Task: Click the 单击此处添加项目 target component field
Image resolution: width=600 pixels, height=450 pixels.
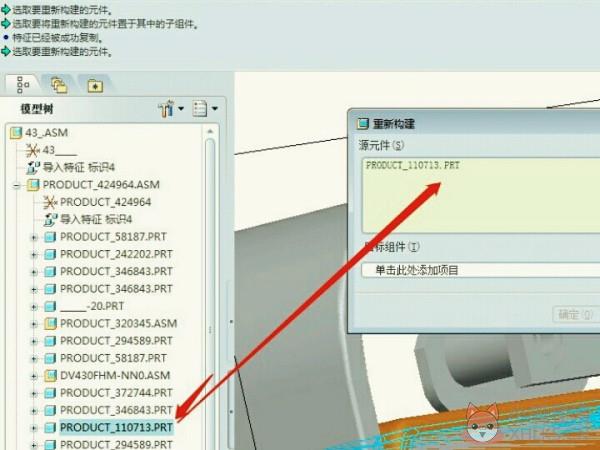Action: pyautogui.click(x=481, y=271)
